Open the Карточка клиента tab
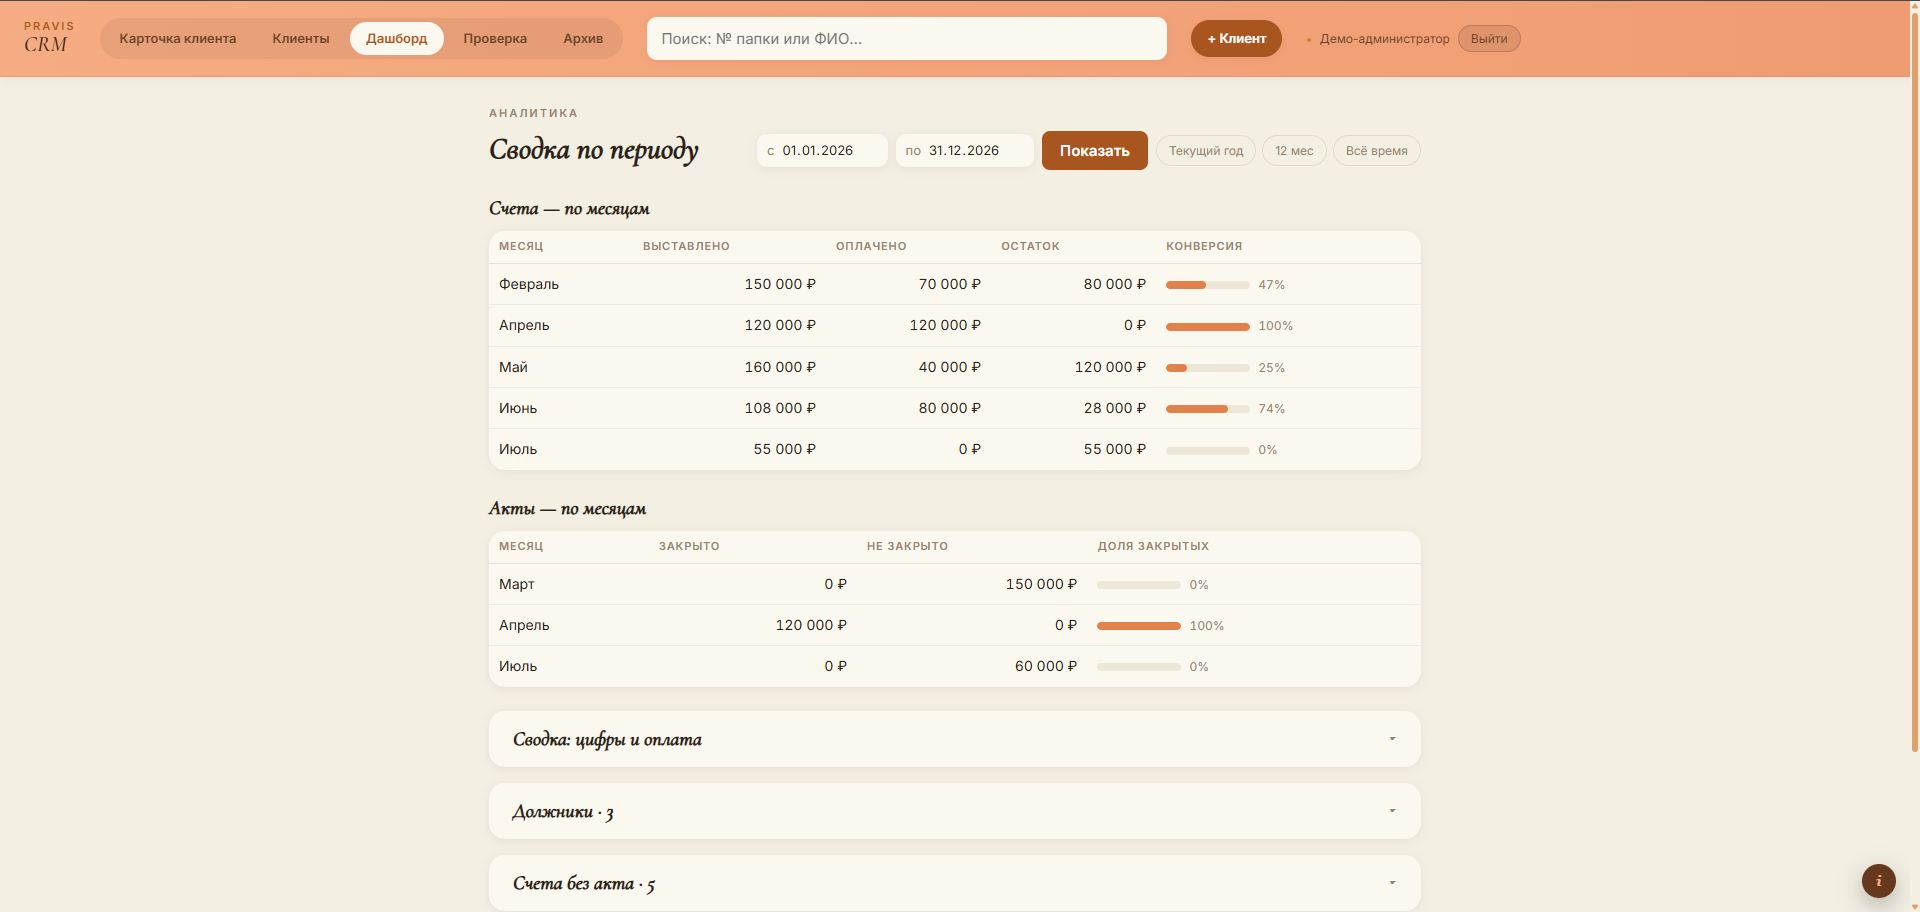1920x912 pixels. point(178,38)
